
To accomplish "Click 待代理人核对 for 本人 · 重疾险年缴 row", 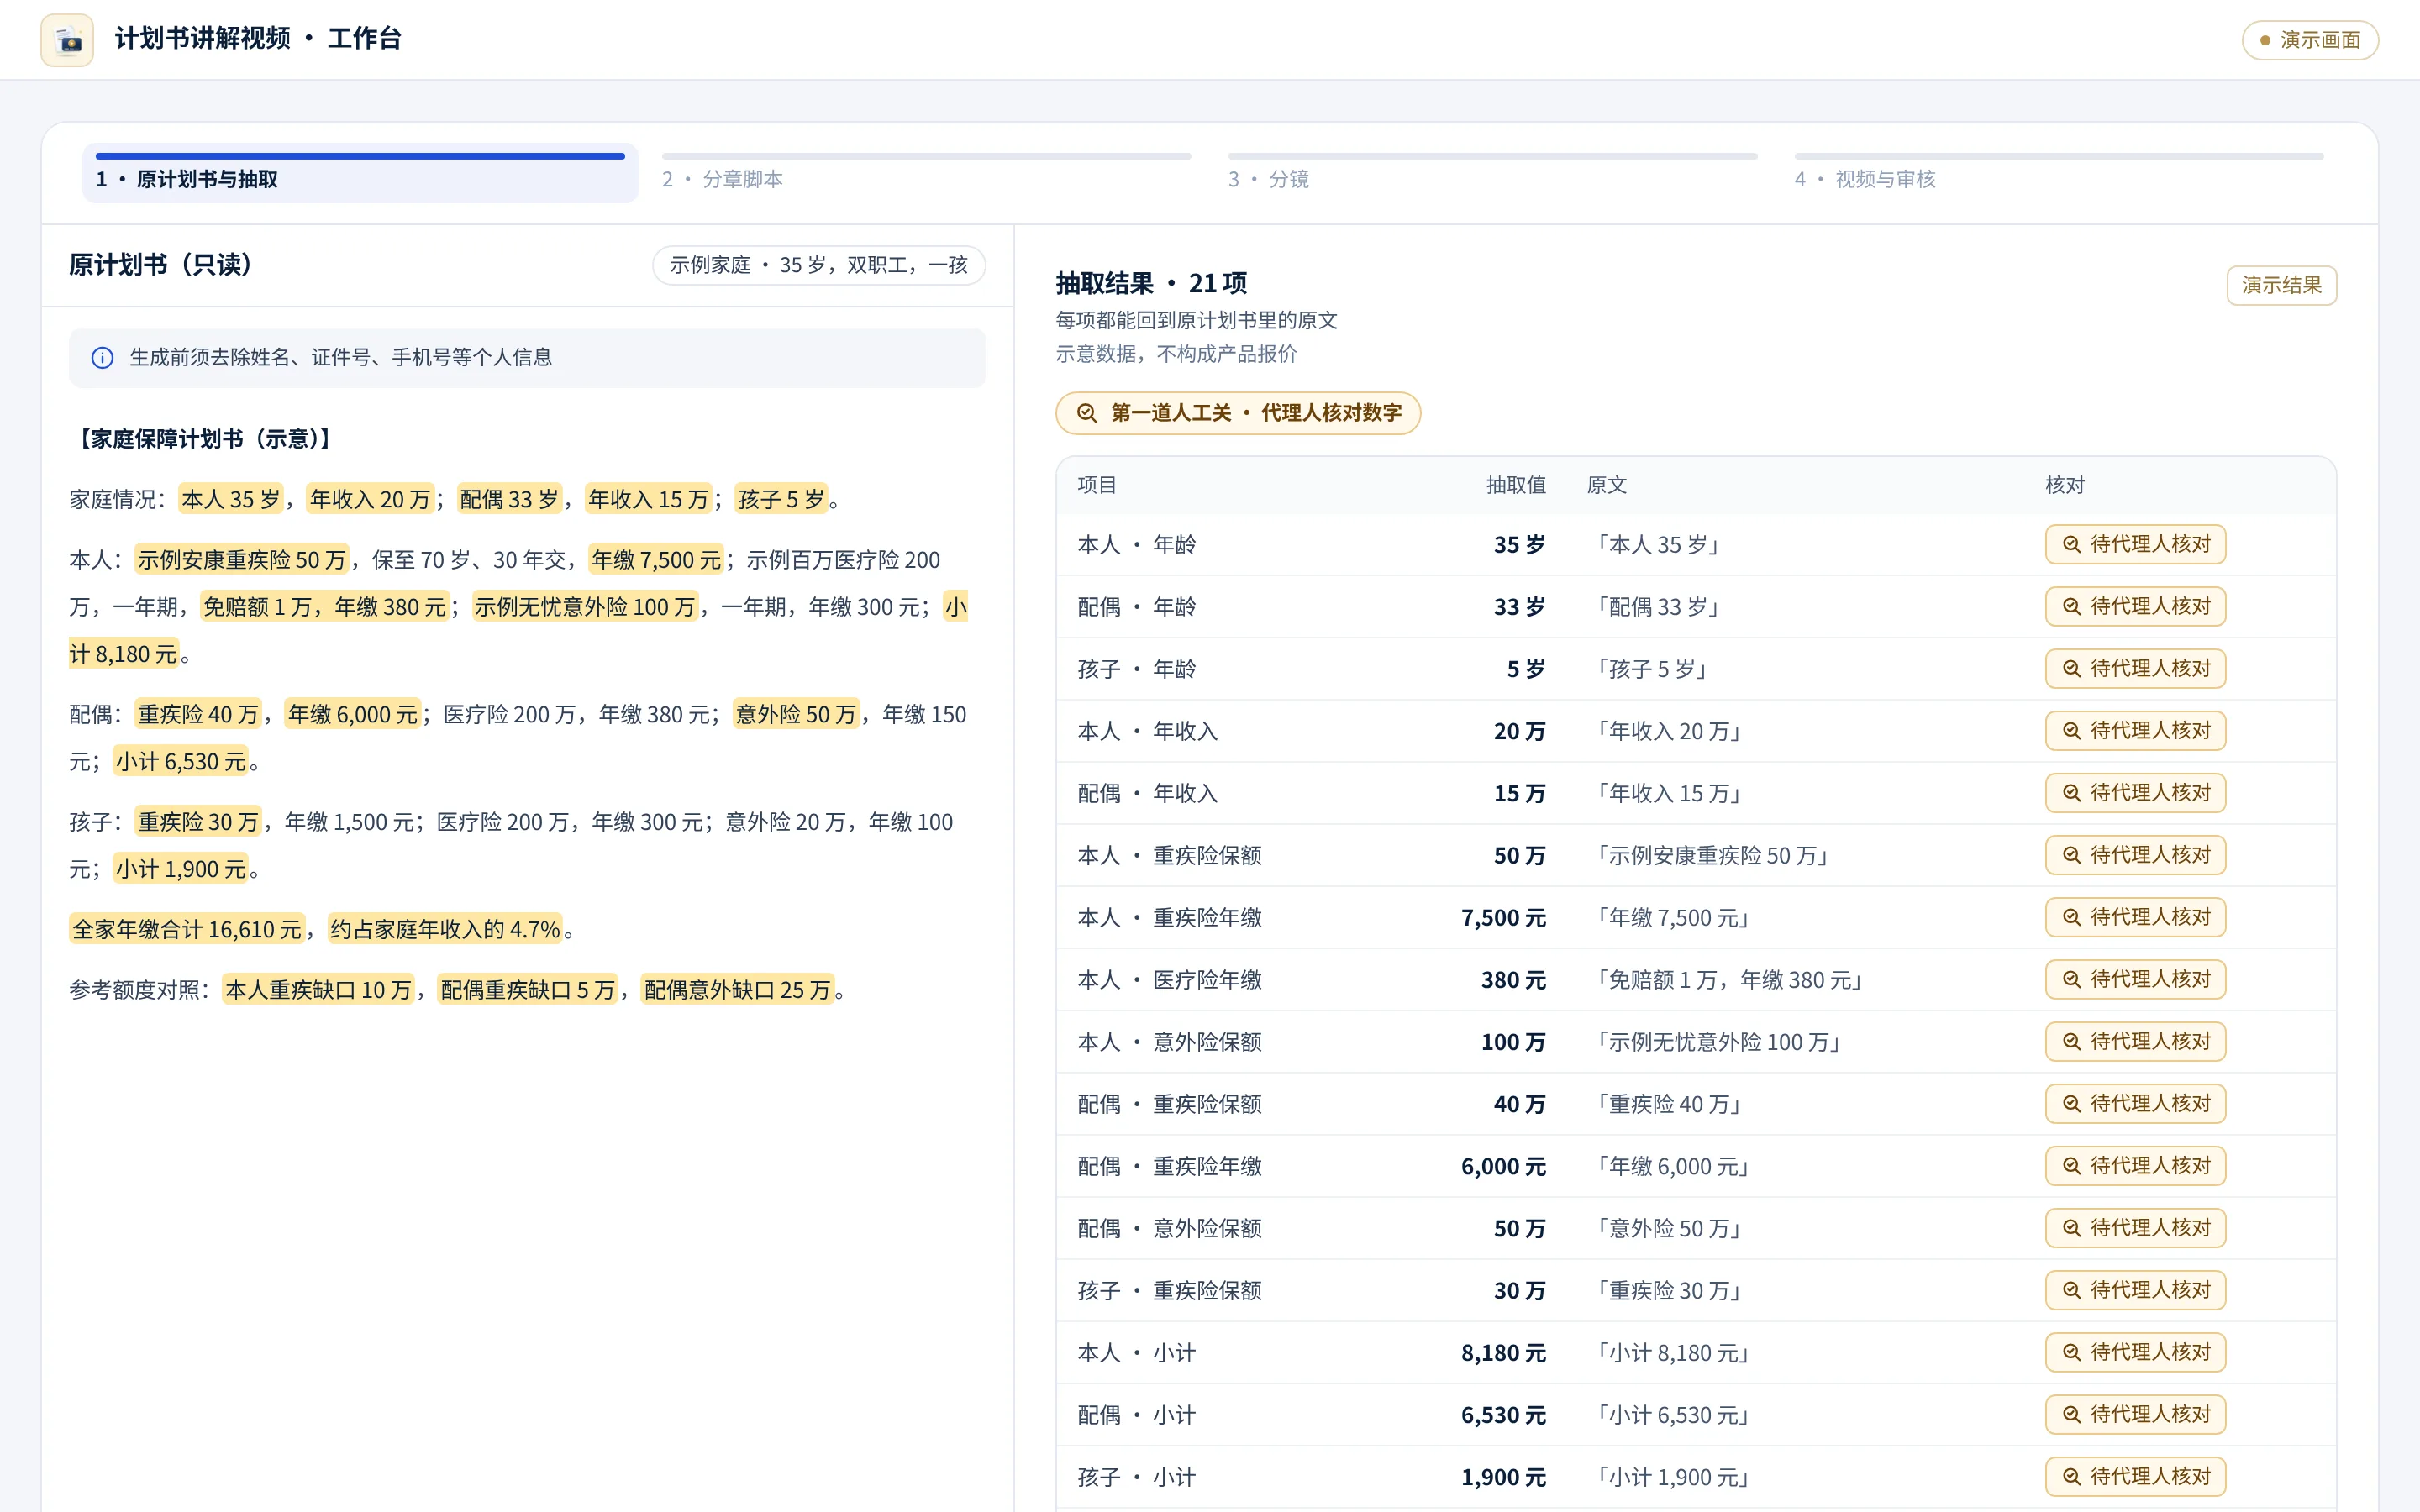I will [x=2135, y=917].
